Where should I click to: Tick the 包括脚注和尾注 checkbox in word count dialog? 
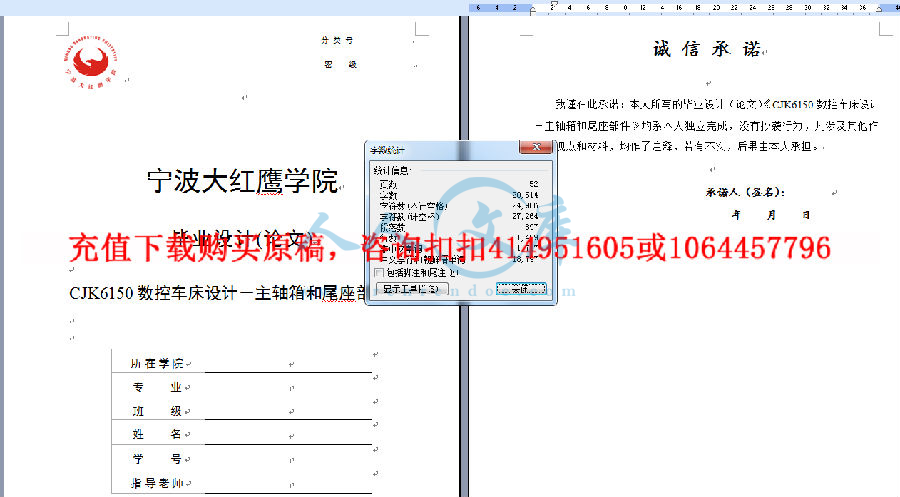pyautogui.click(x=379, y=273)
